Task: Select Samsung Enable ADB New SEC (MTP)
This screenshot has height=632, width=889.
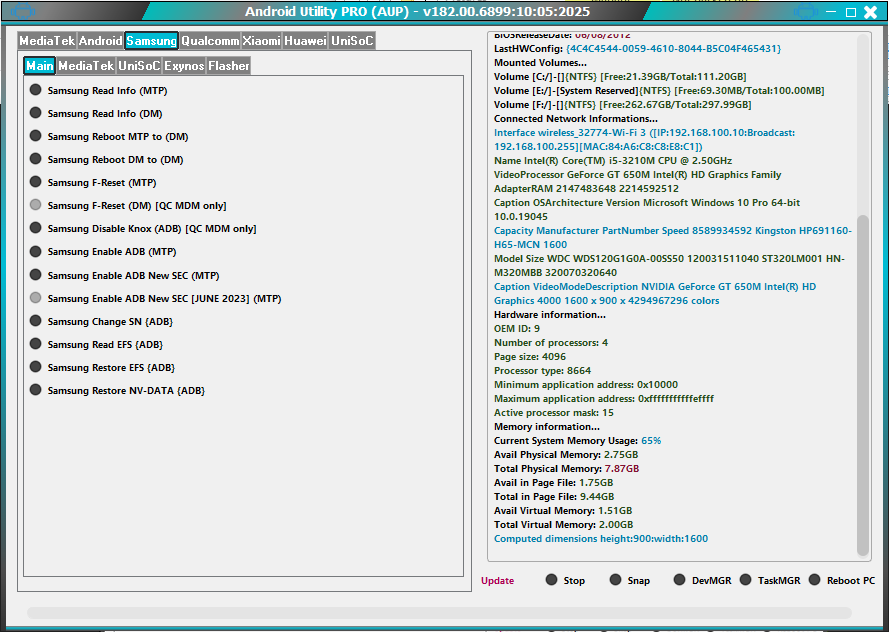Action: click(x=36, y=275)
